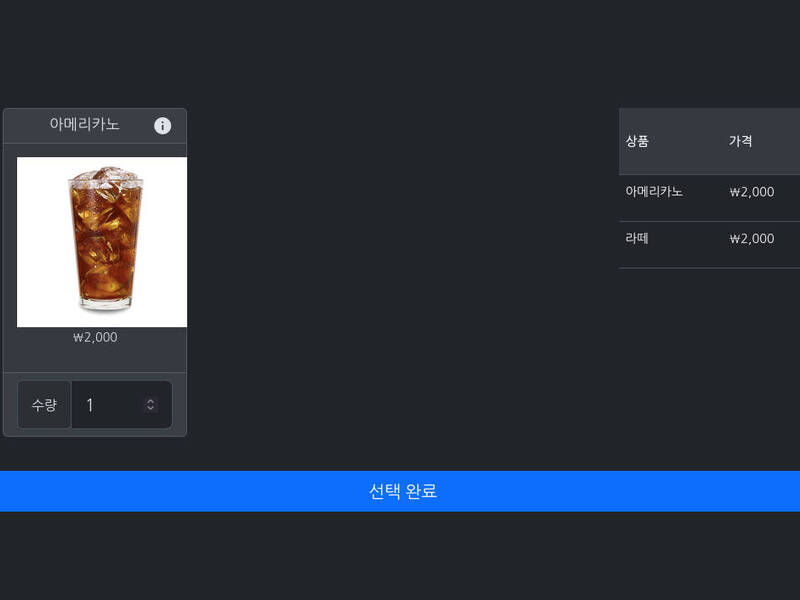Decrease quantity with the stepper down arrow
This screenshot has width=800, height=600.
pyautogui.click(x=150, y=408)
